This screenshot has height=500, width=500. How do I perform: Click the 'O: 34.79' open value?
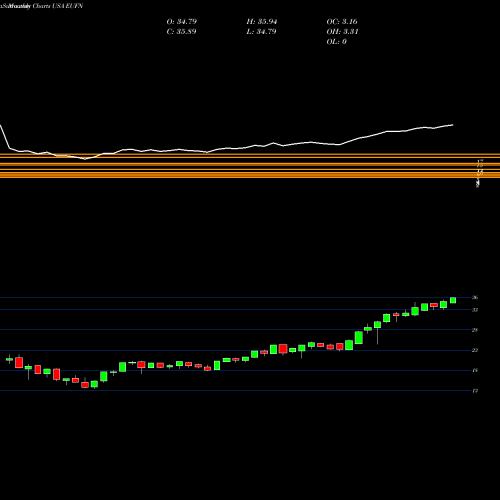(182, 22)
